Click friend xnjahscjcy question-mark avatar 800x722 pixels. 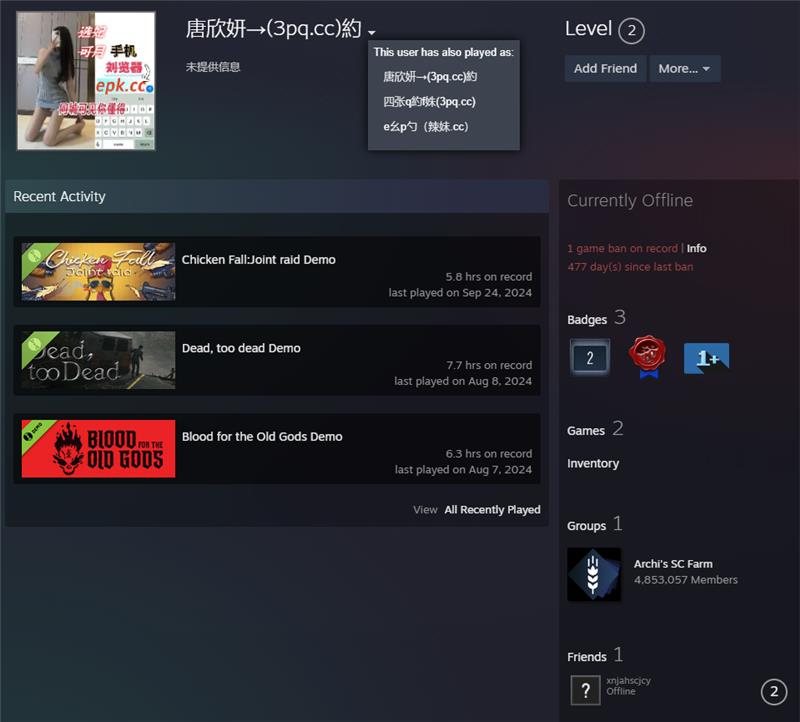(x=585, y=690)
